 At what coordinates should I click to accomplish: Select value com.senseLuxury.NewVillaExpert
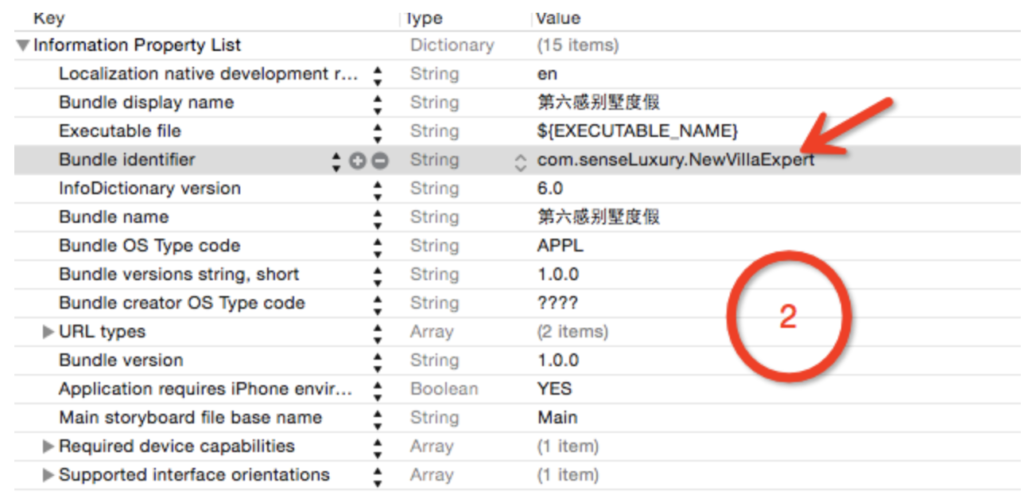click(676, 160)
